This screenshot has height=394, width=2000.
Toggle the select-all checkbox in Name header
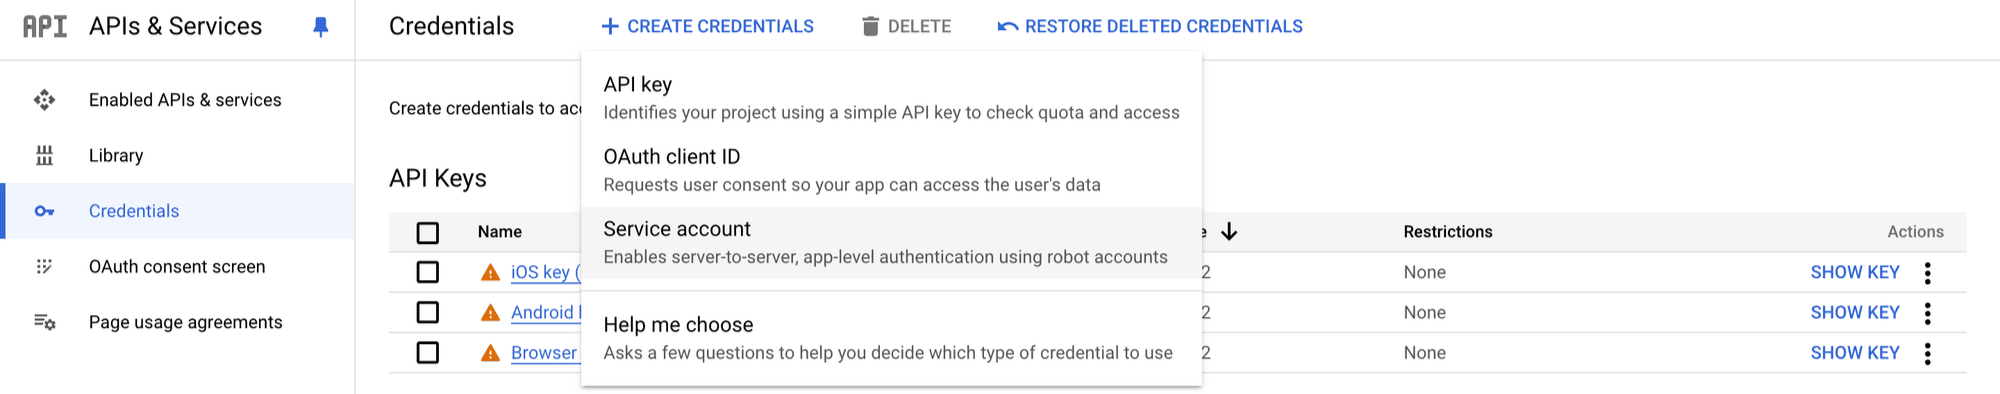[428, 232]
